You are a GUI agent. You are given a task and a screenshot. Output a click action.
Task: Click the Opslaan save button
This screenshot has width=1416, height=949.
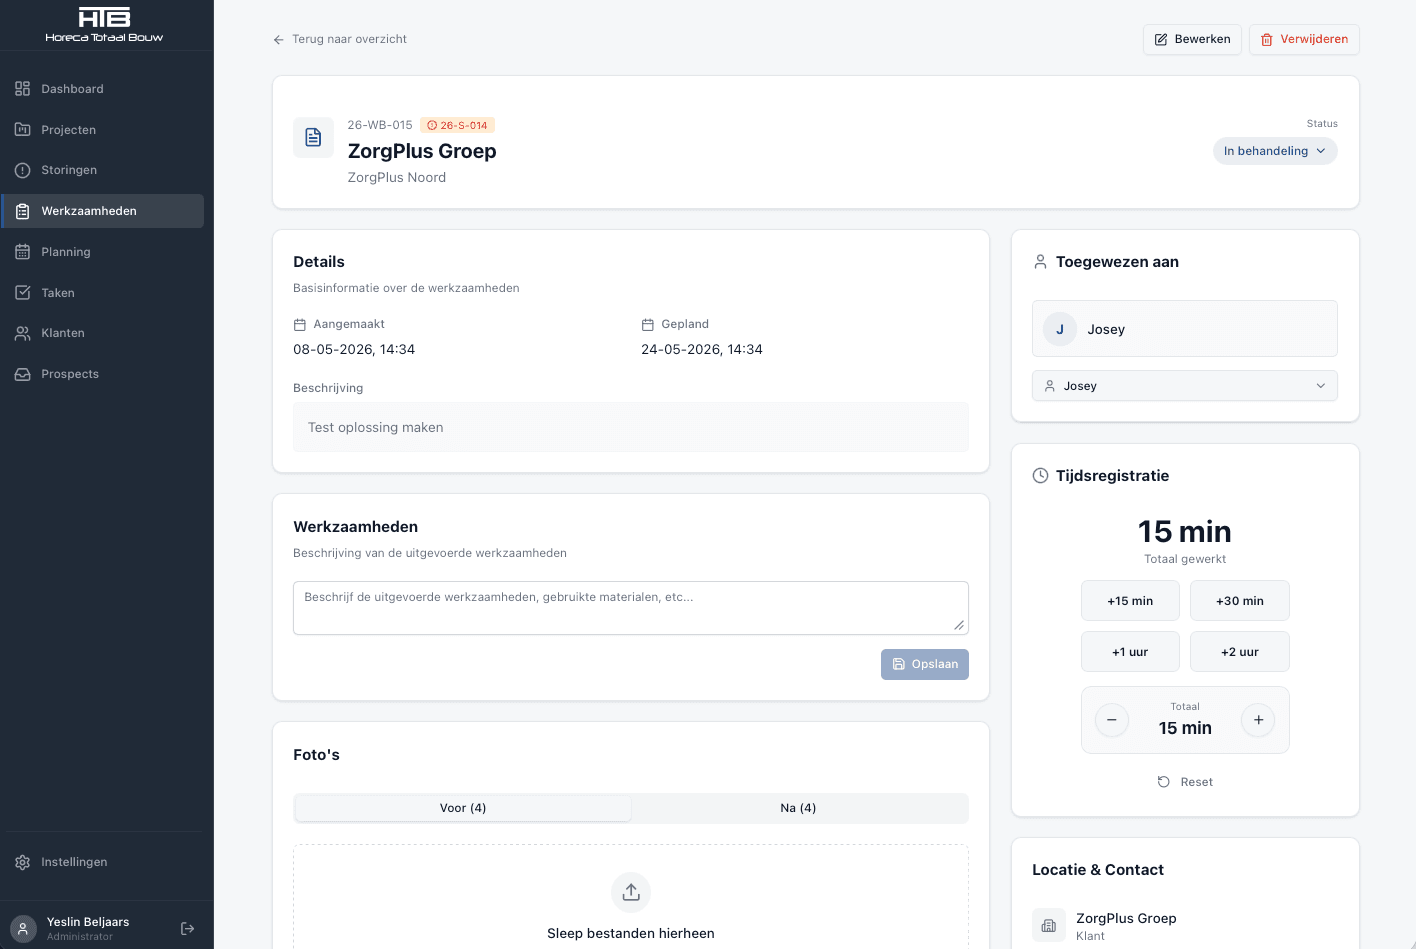[x=925, y=664]
